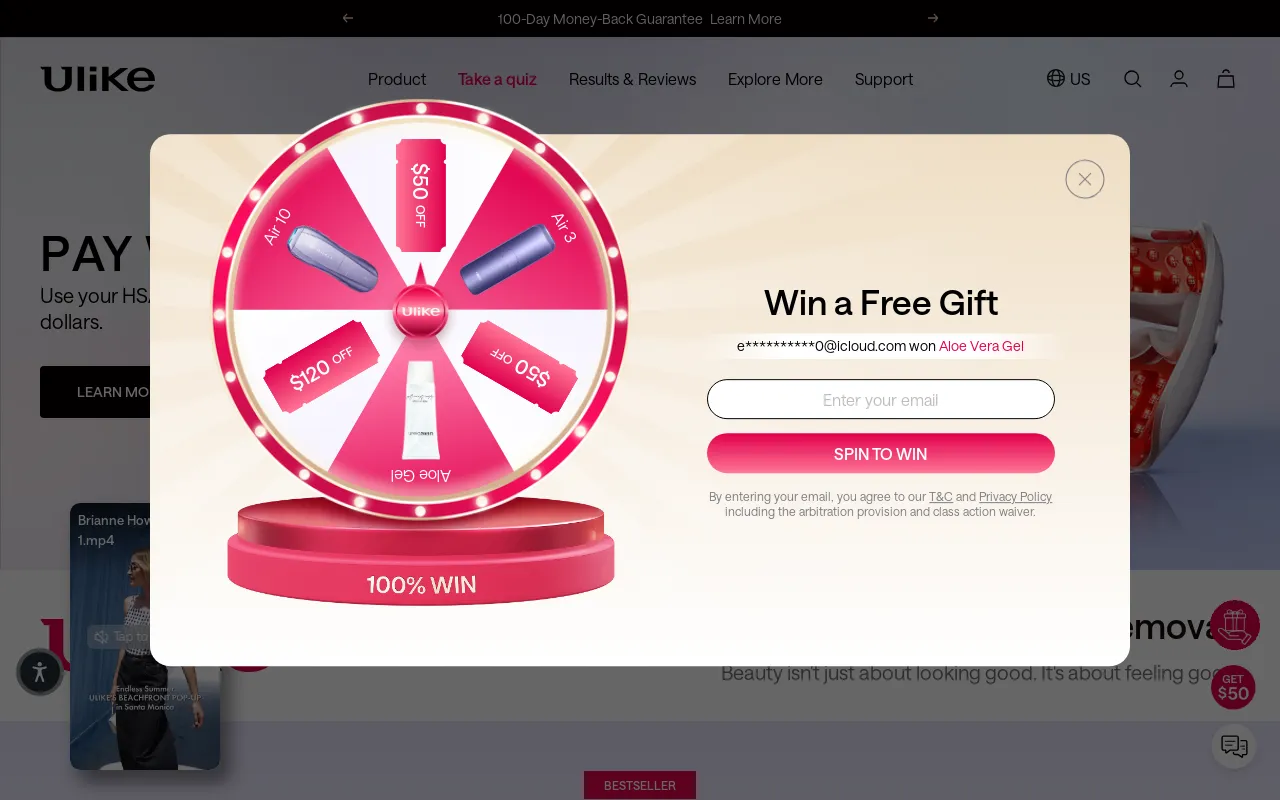
Task: Select the Take a quiz menu item
Action: [497, 79]
